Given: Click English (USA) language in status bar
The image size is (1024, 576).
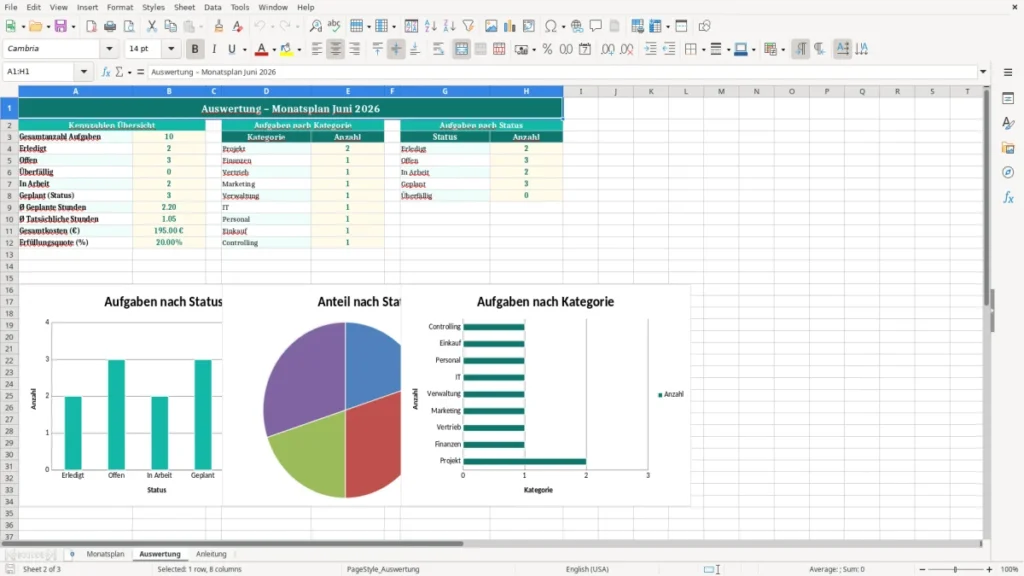Looking at the screenshot, I should click(x=587, y=569).
